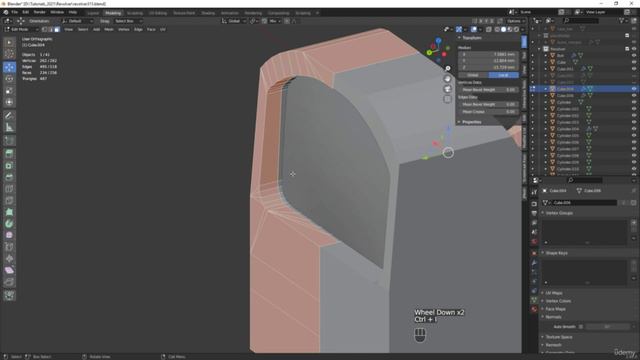Image resolution: width=640 pixels, height=360 pixels.
Task: Select the Knife tool
Action: pos(9,200)
